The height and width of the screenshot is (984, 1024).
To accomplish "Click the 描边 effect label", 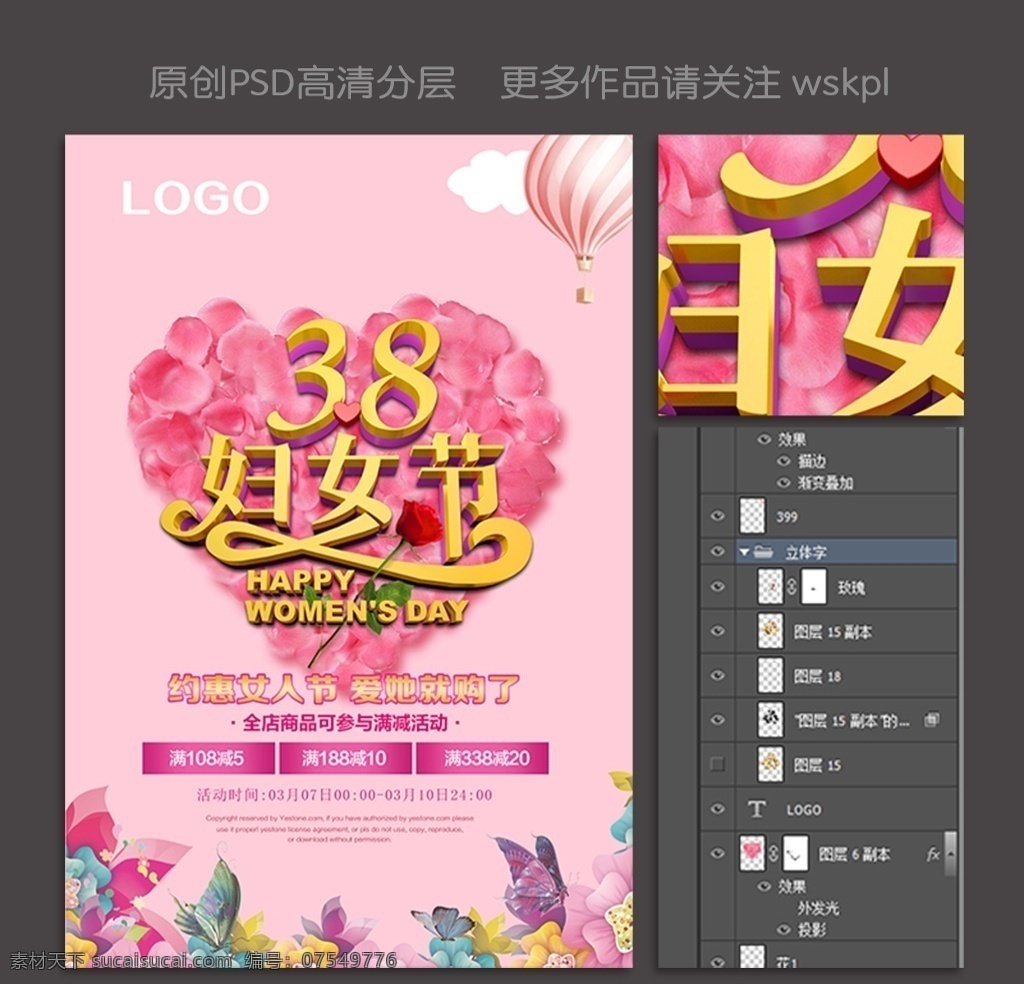I will click(811, 462).
